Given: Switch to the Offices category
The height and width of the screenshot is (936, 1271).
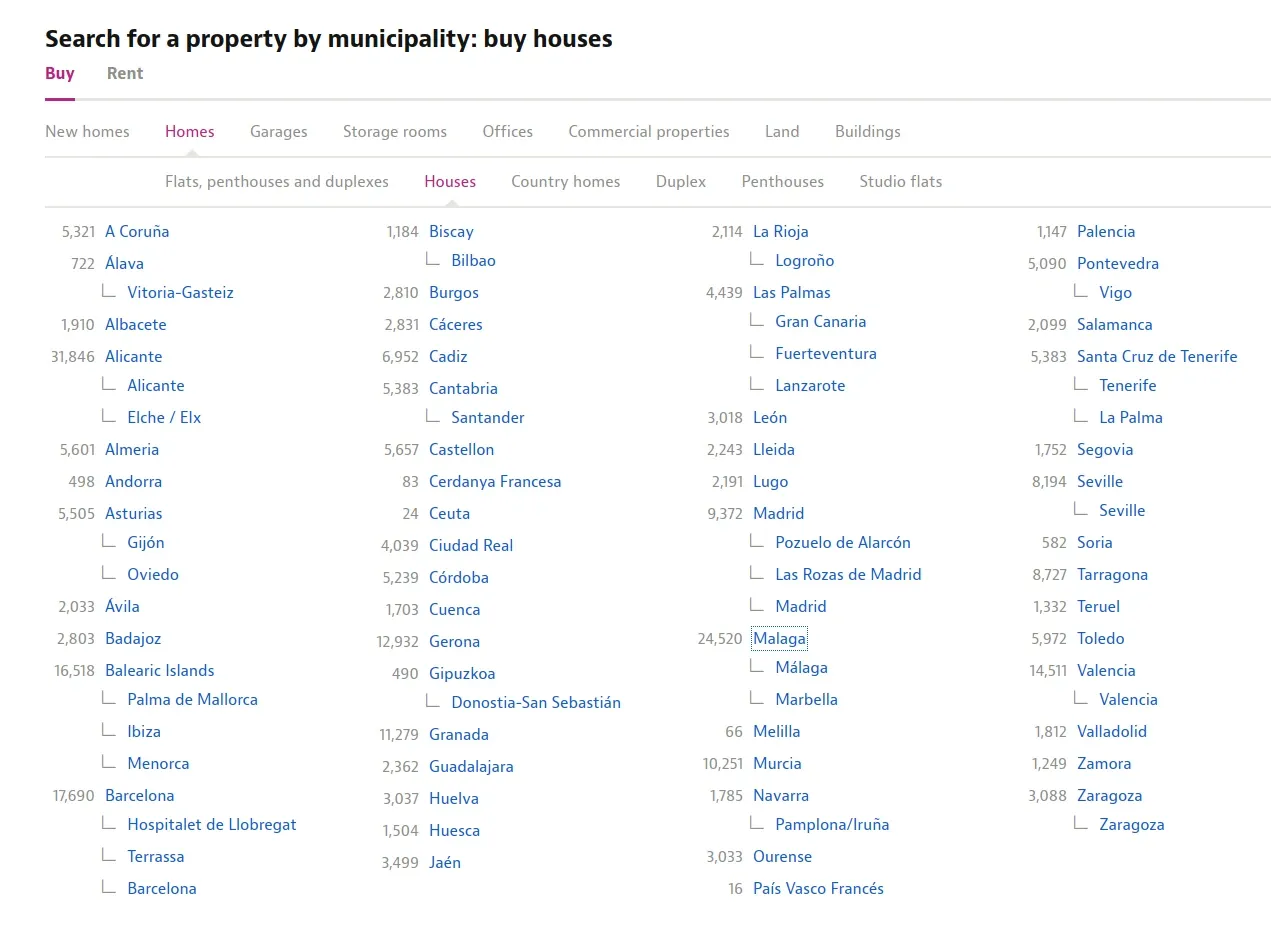Looking at the screenshot, I should click(507, 131).
